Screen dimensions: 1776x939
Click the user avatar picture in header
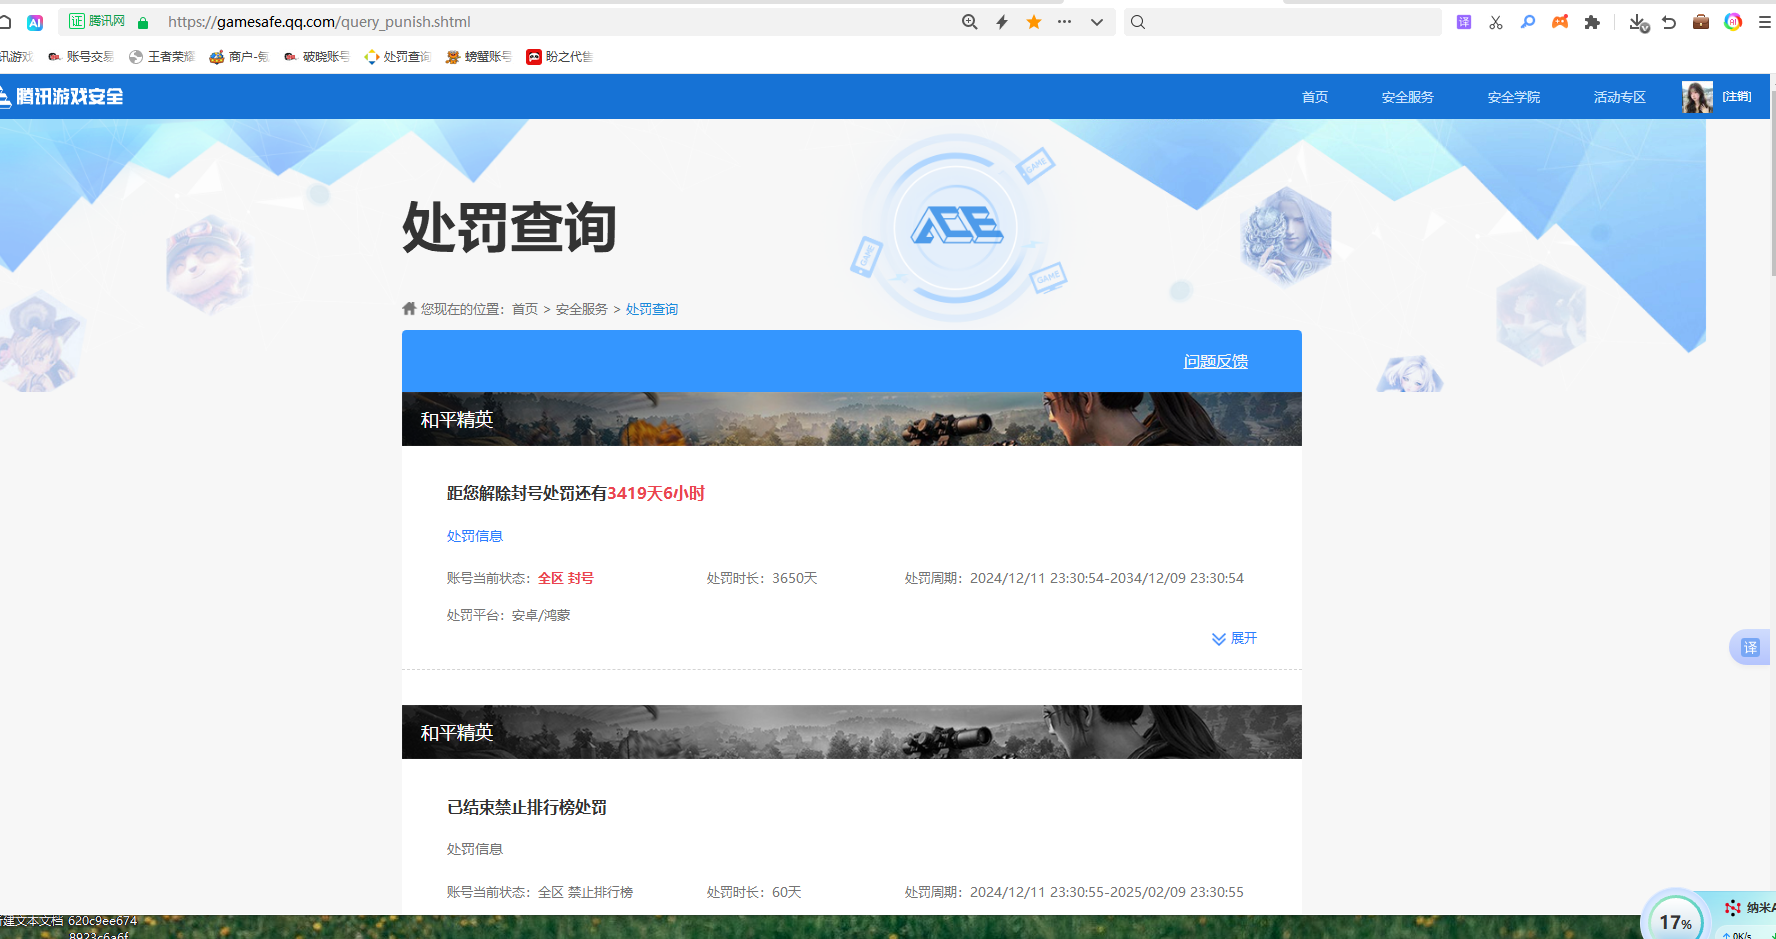point(1697,97)
